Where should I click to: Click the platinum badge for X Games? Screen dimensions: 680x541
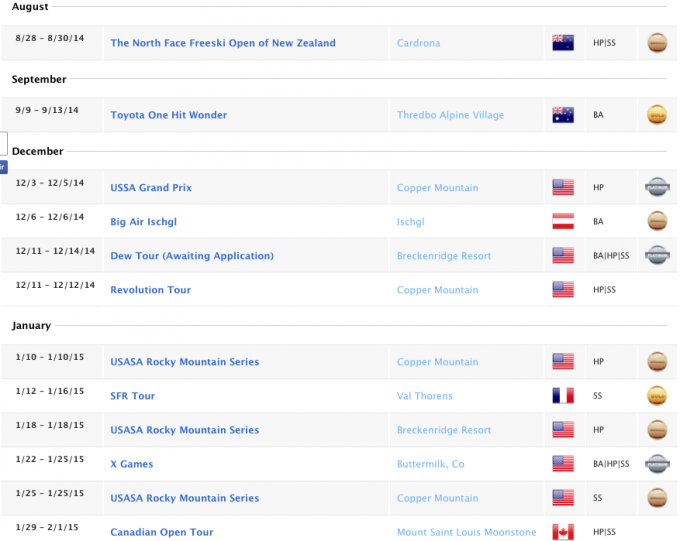657,464
